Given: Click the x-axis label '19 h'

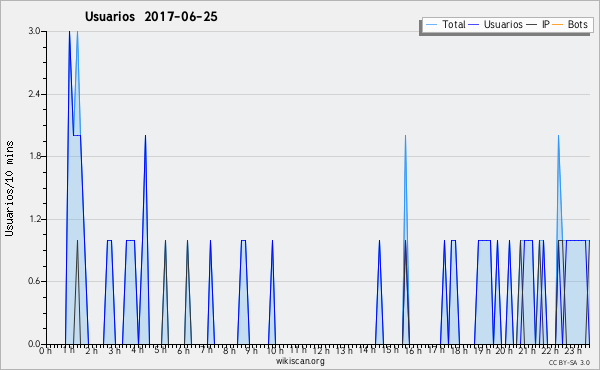Looking at the screenshot, I should click(482, 351).
